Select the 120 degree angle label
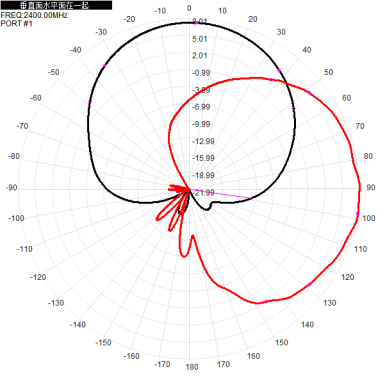The height and width of the screenshot is (378, 378). [347, 277]
